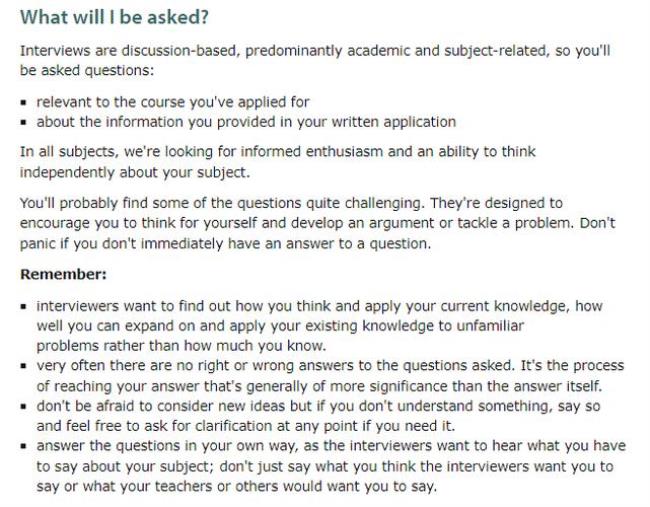
Task: Click the 'Remember:' bold subheading
Action: (63, 274)
